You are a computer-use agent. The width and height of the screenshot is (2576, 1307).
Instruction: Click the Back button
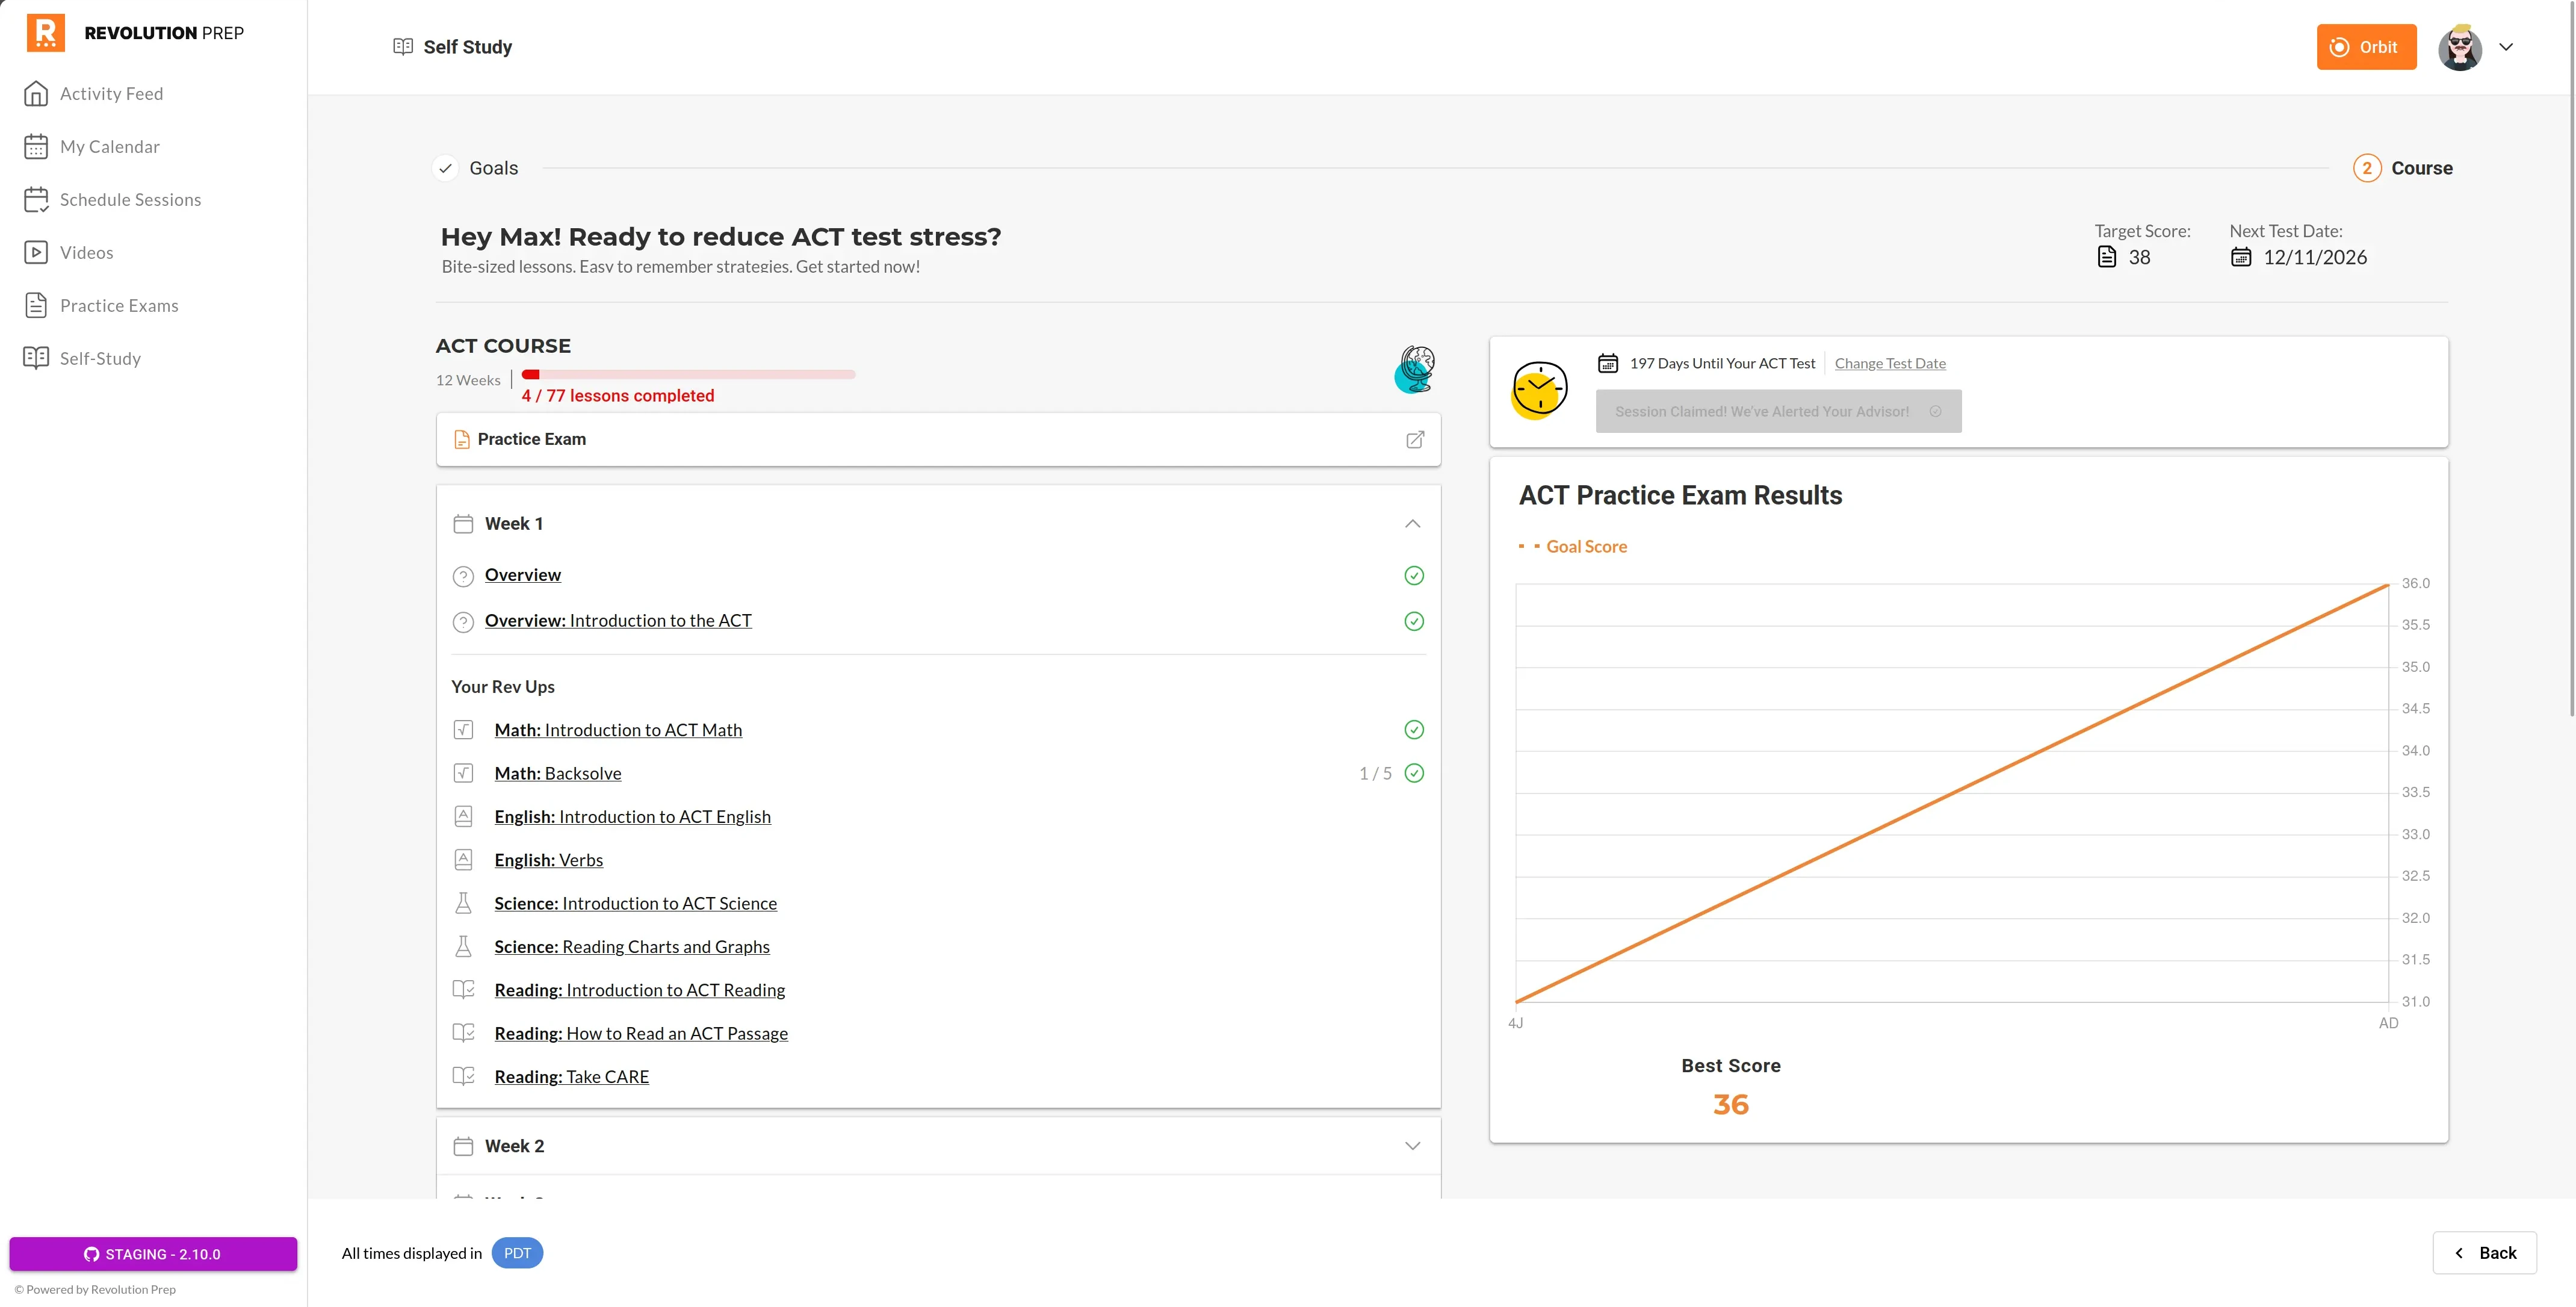tap(2485, 1253)
